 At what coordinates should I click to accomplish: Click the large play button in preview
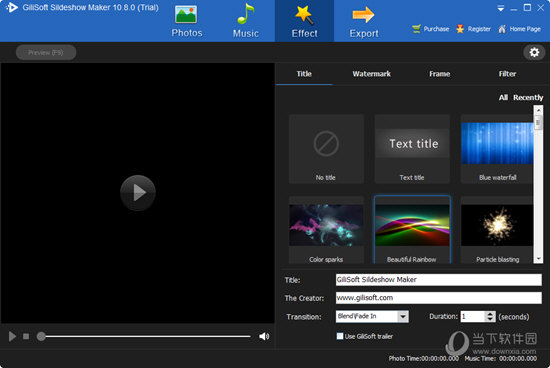pyautogui.click(x=138, y=193)
